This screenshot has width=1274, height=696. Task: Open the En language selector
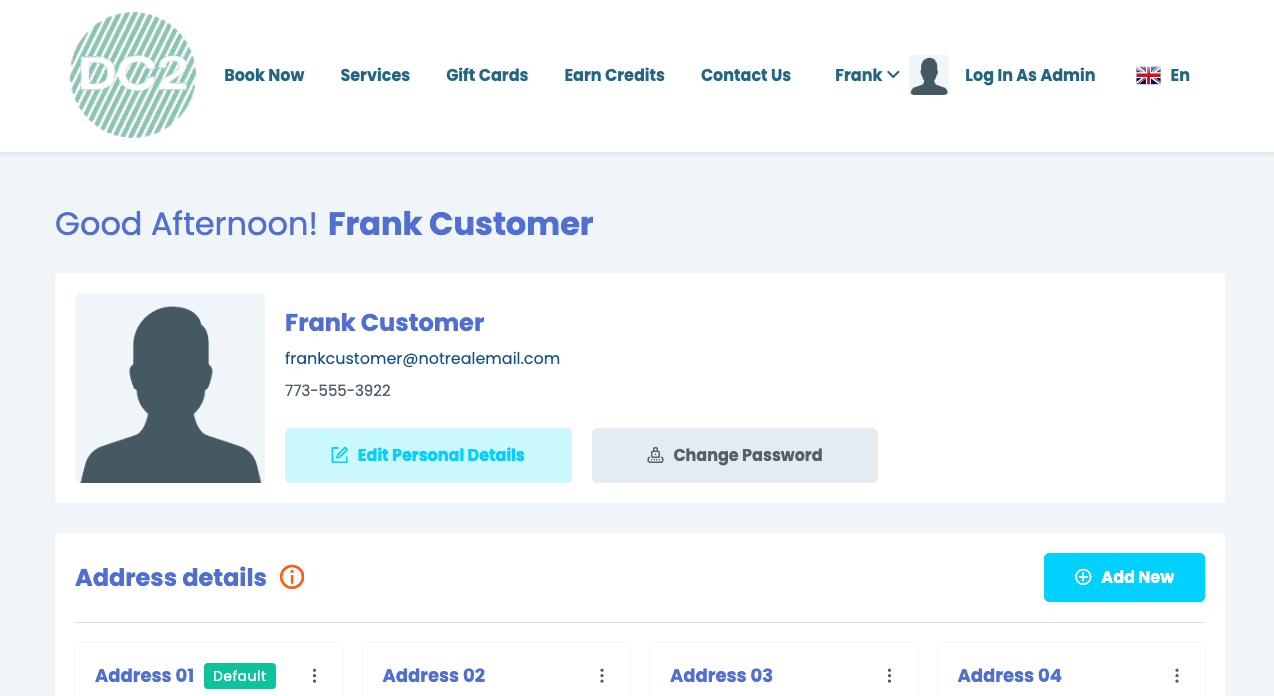[x=1180, y=75]
